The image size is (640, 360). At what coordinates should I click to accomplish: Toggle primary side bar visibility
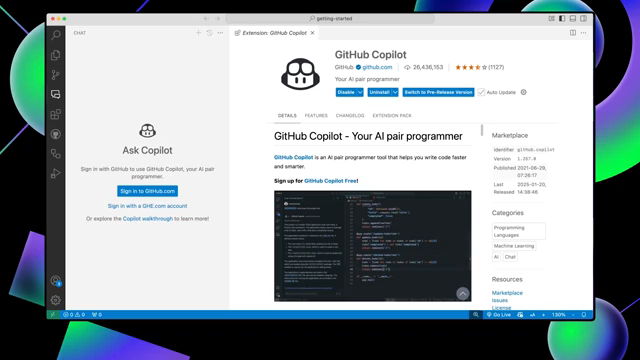click(x=562, y=18)
